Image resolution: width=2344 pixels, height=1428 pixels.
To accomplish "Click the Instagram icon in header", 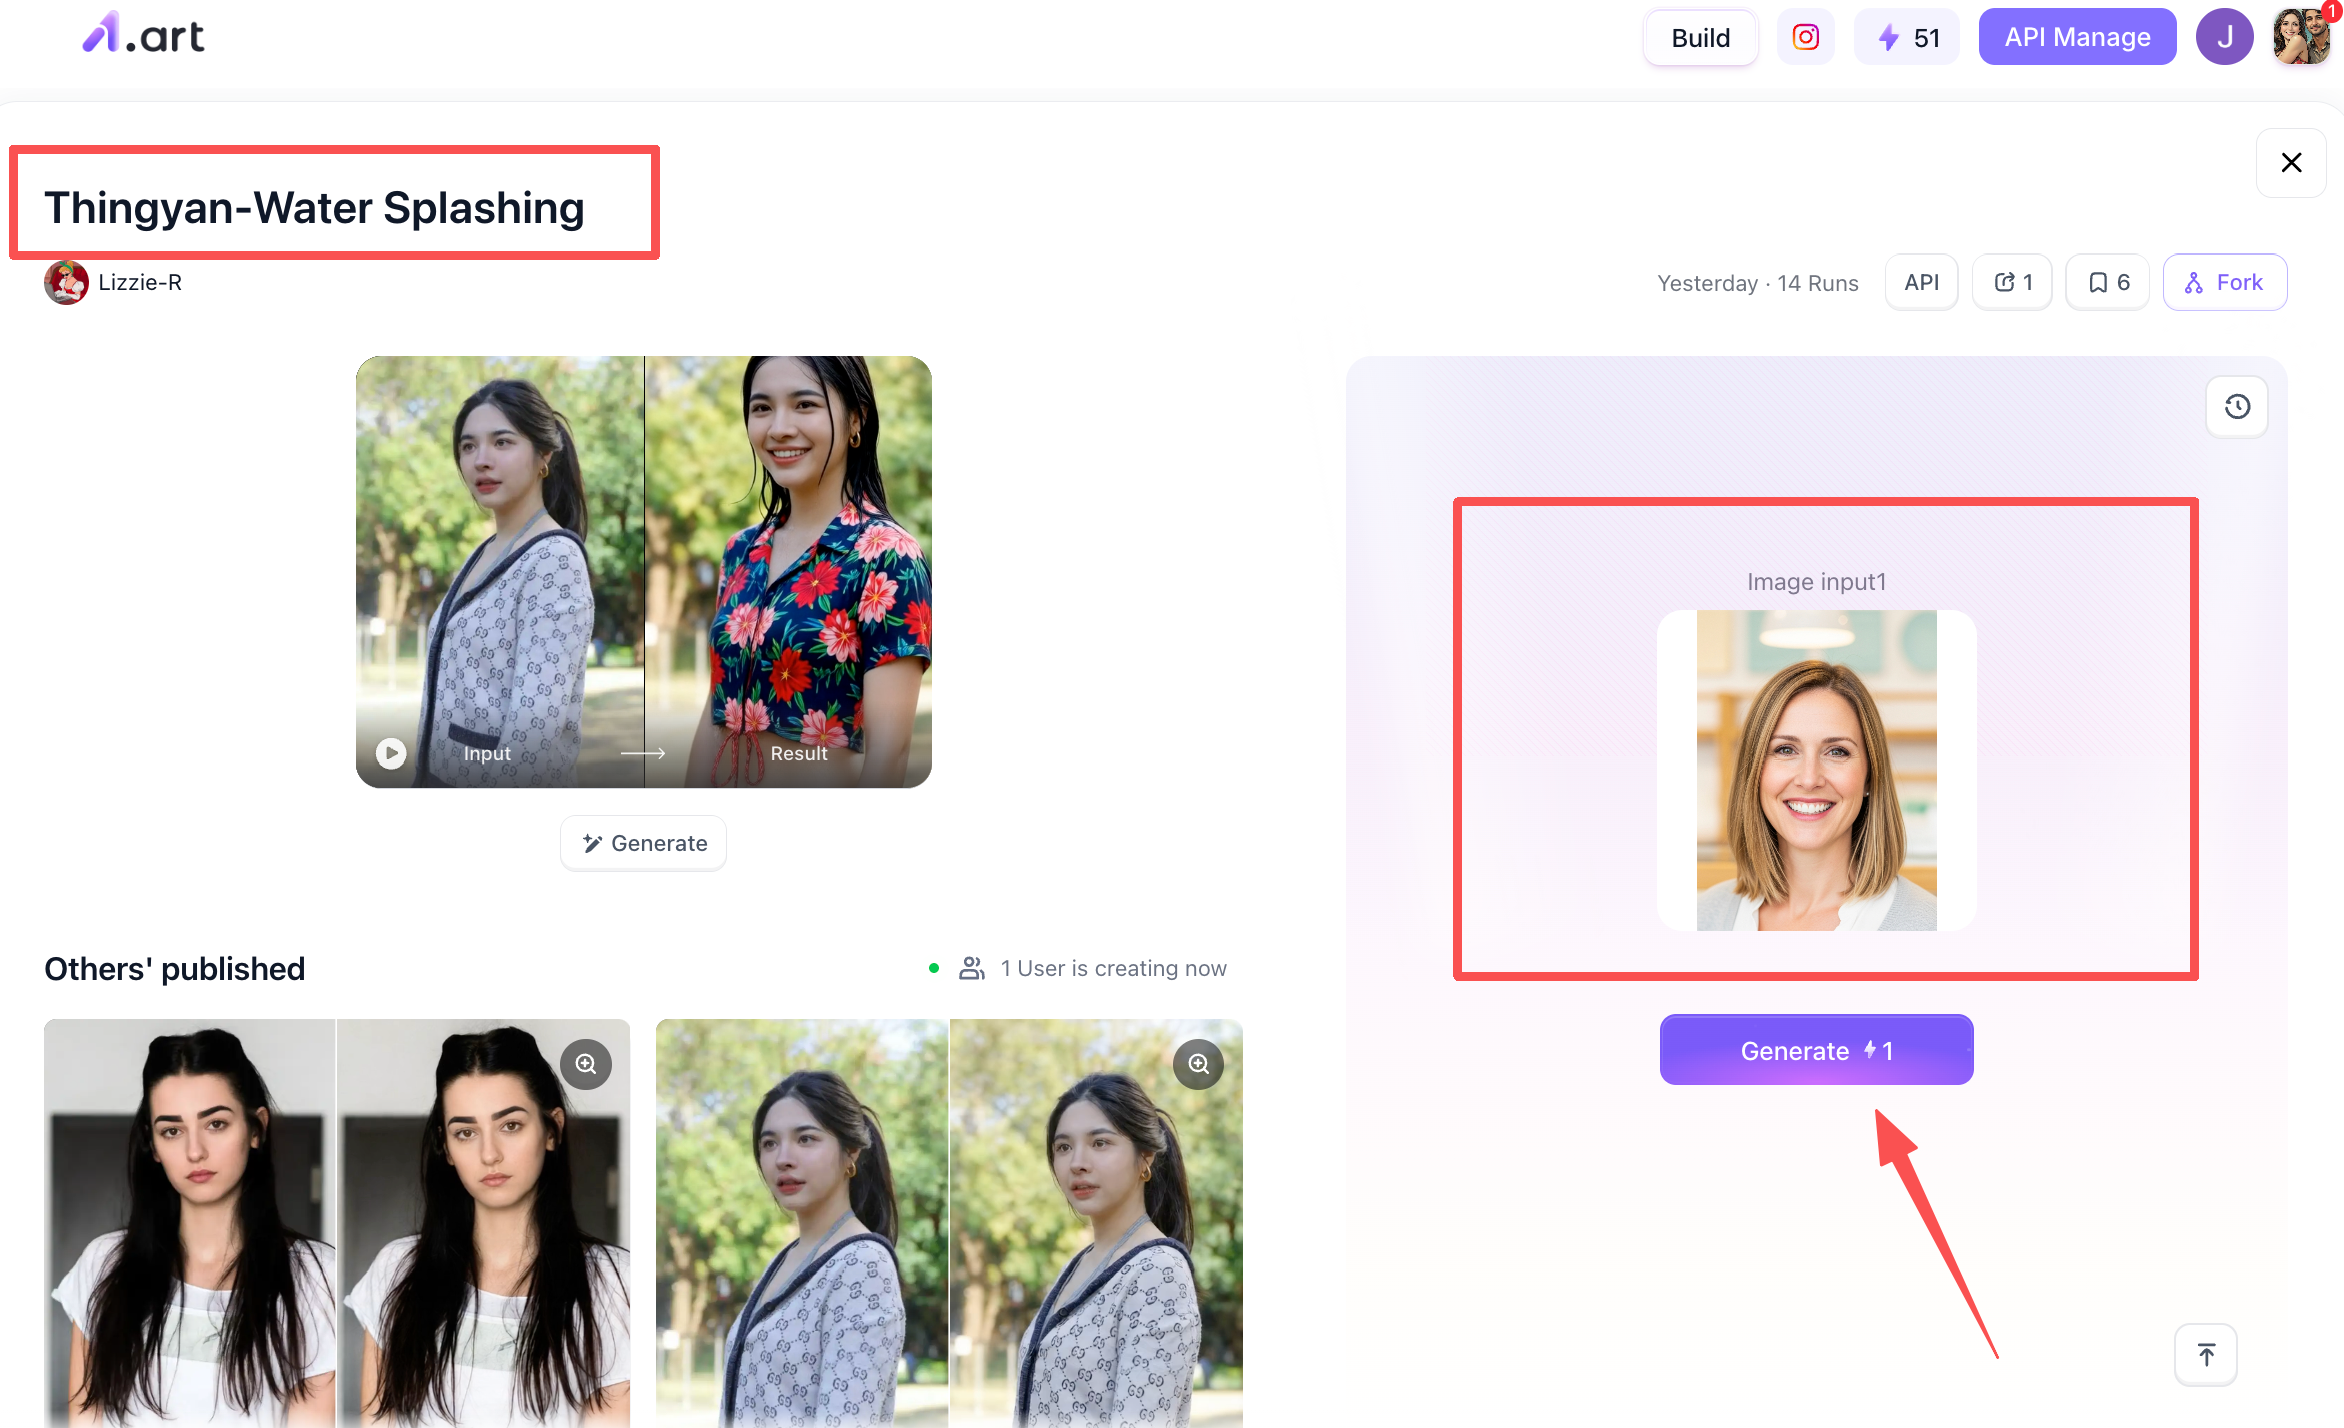I will [x=1805, y=37].
